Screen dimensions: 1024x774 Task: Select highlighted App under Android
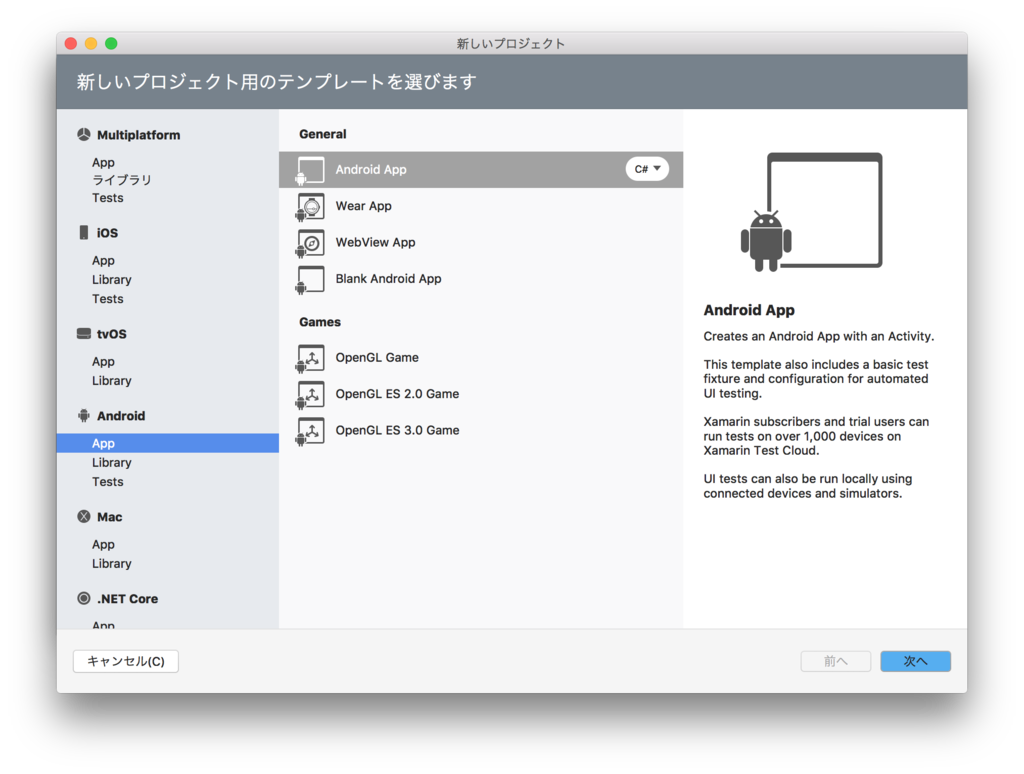coord(168,443)
